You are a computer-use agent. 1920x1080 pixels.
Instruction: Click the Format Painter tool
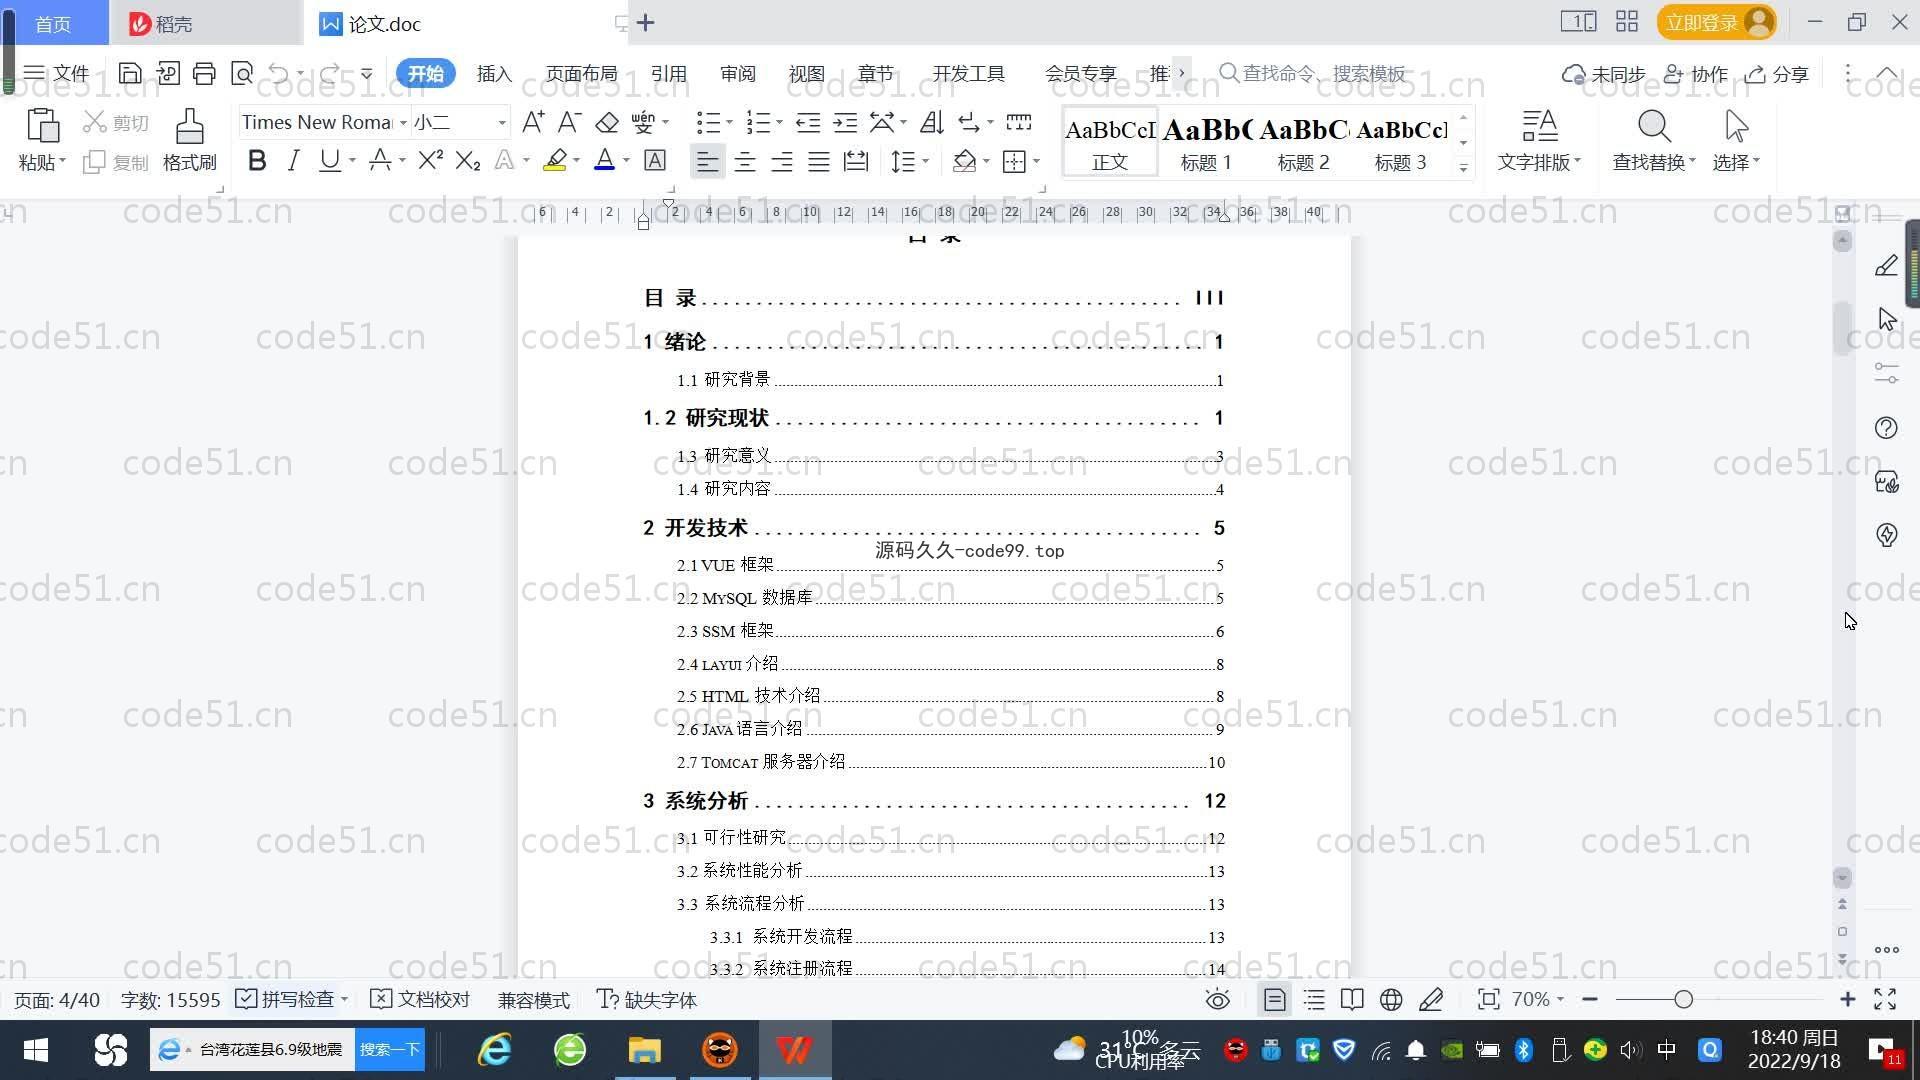[189, 140]
